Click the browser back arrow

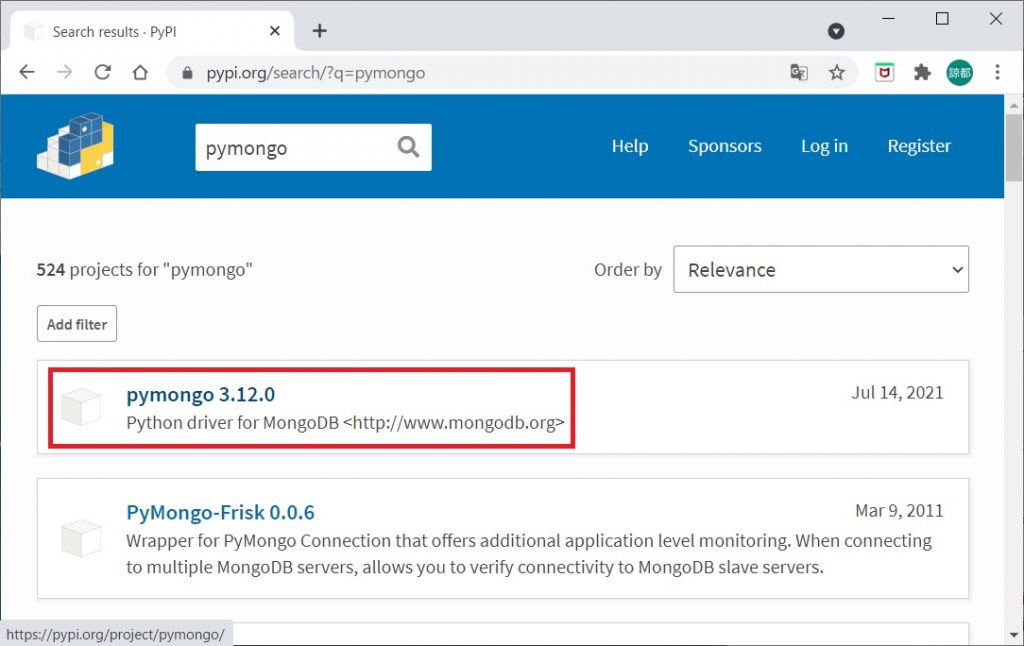pos(27,72)
